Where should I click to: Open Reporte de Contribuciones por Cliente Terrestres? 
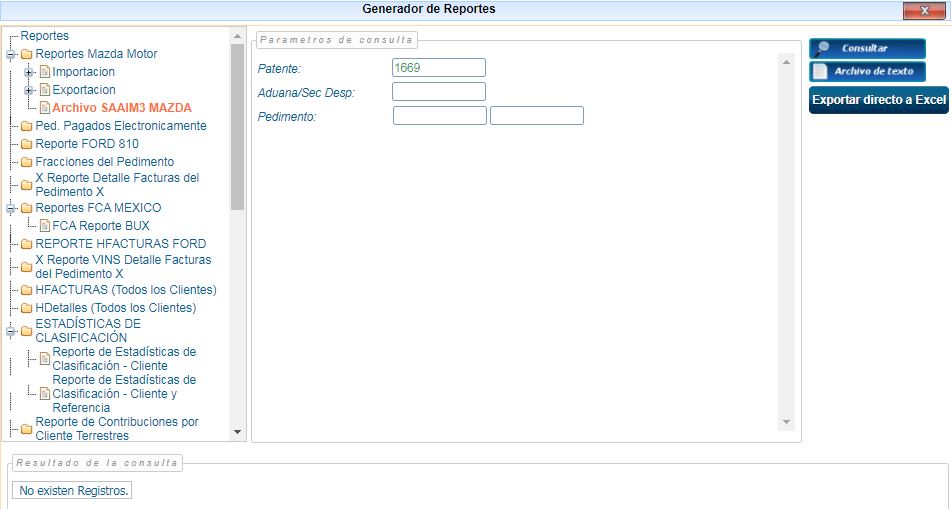point(117,429)
